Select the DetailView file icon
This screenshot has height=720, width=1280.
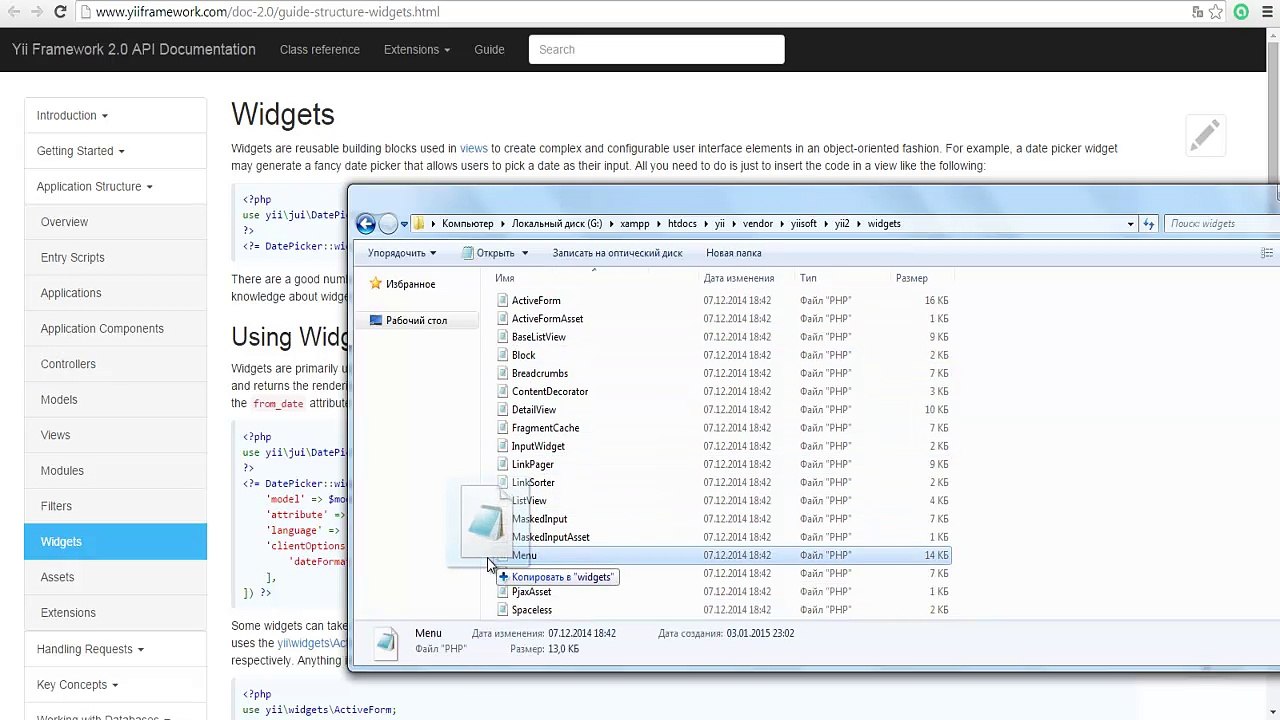(x=503, y=409)
